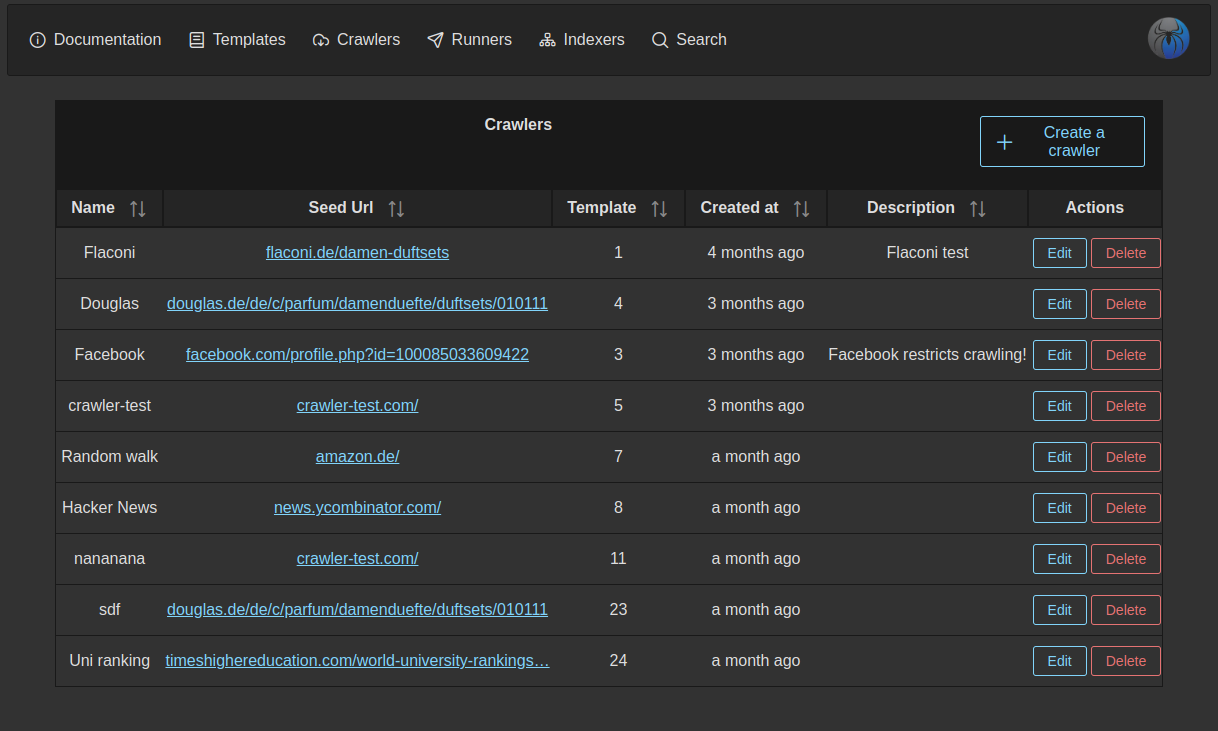
Task: Click the '4 months ago' cell
Action: click(756, 253)
